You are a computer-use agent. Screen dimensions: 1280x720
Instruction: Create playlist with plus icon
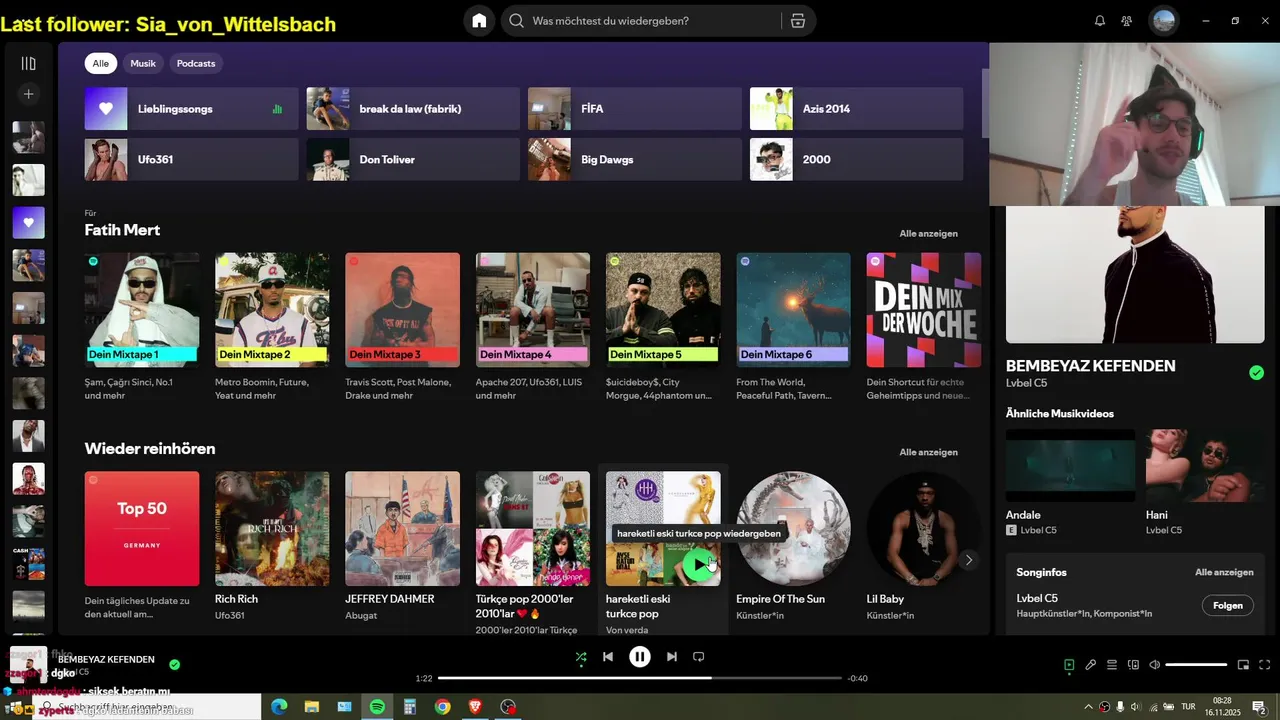pyautogui.click(x=28, y=94)
